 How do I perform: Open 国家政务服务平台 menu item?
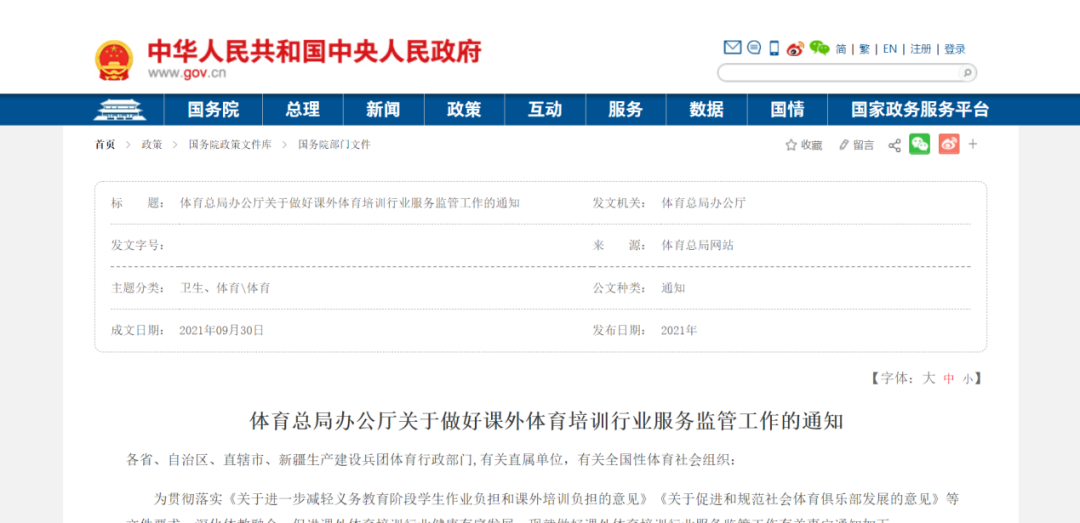[x=920, y=110]
